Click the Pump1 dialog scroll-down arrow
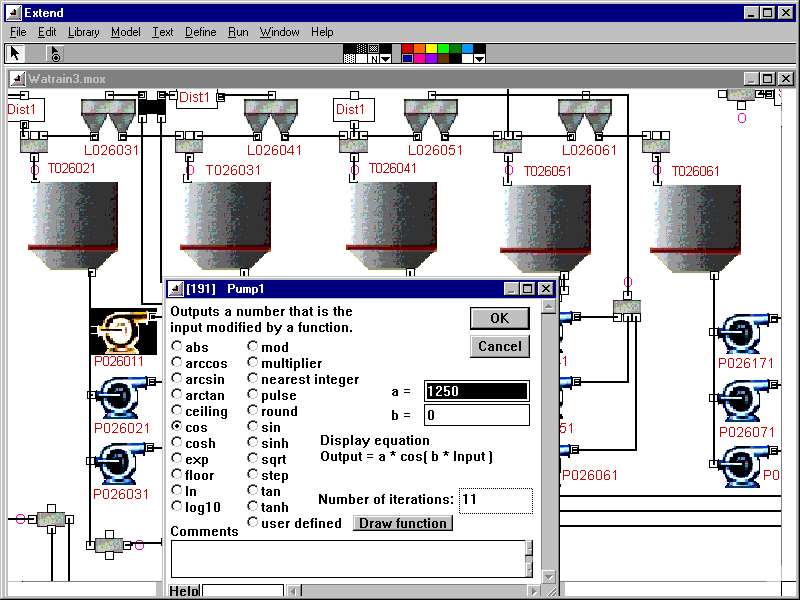 pos(548,577)
